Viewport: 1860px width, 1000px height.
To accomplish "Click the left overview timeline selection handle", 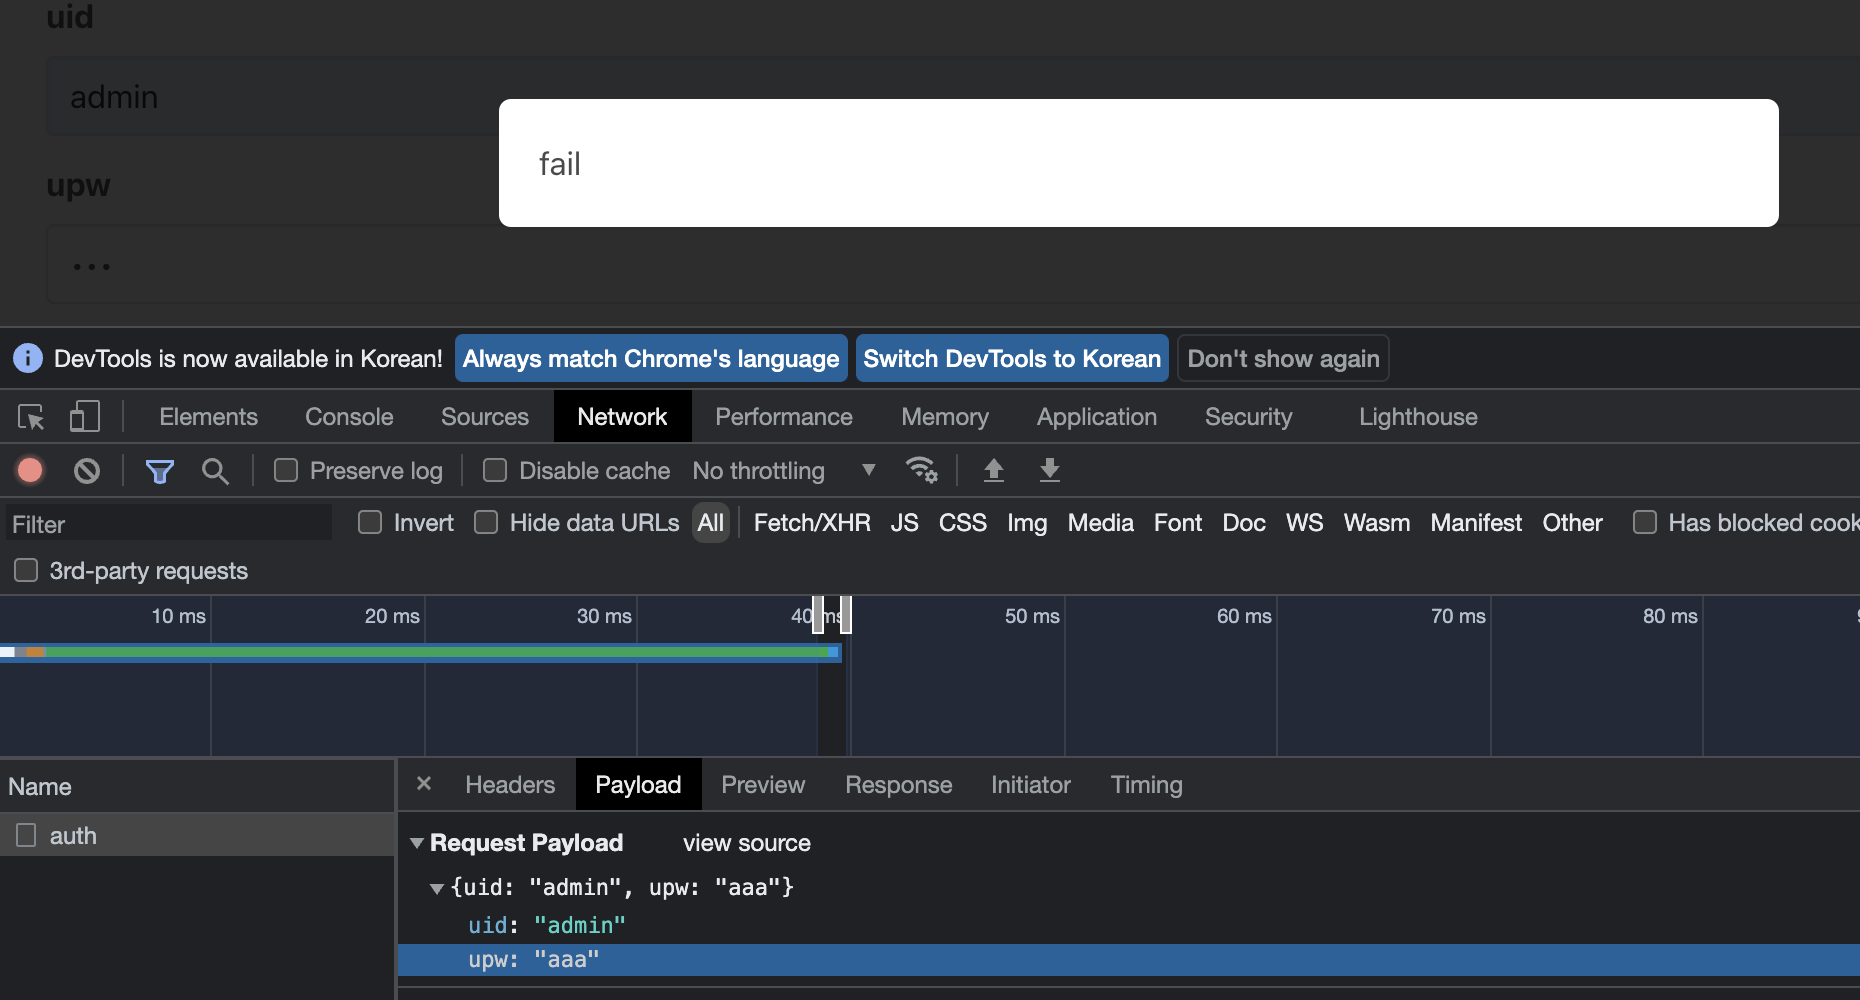I will tap(818, 614).
